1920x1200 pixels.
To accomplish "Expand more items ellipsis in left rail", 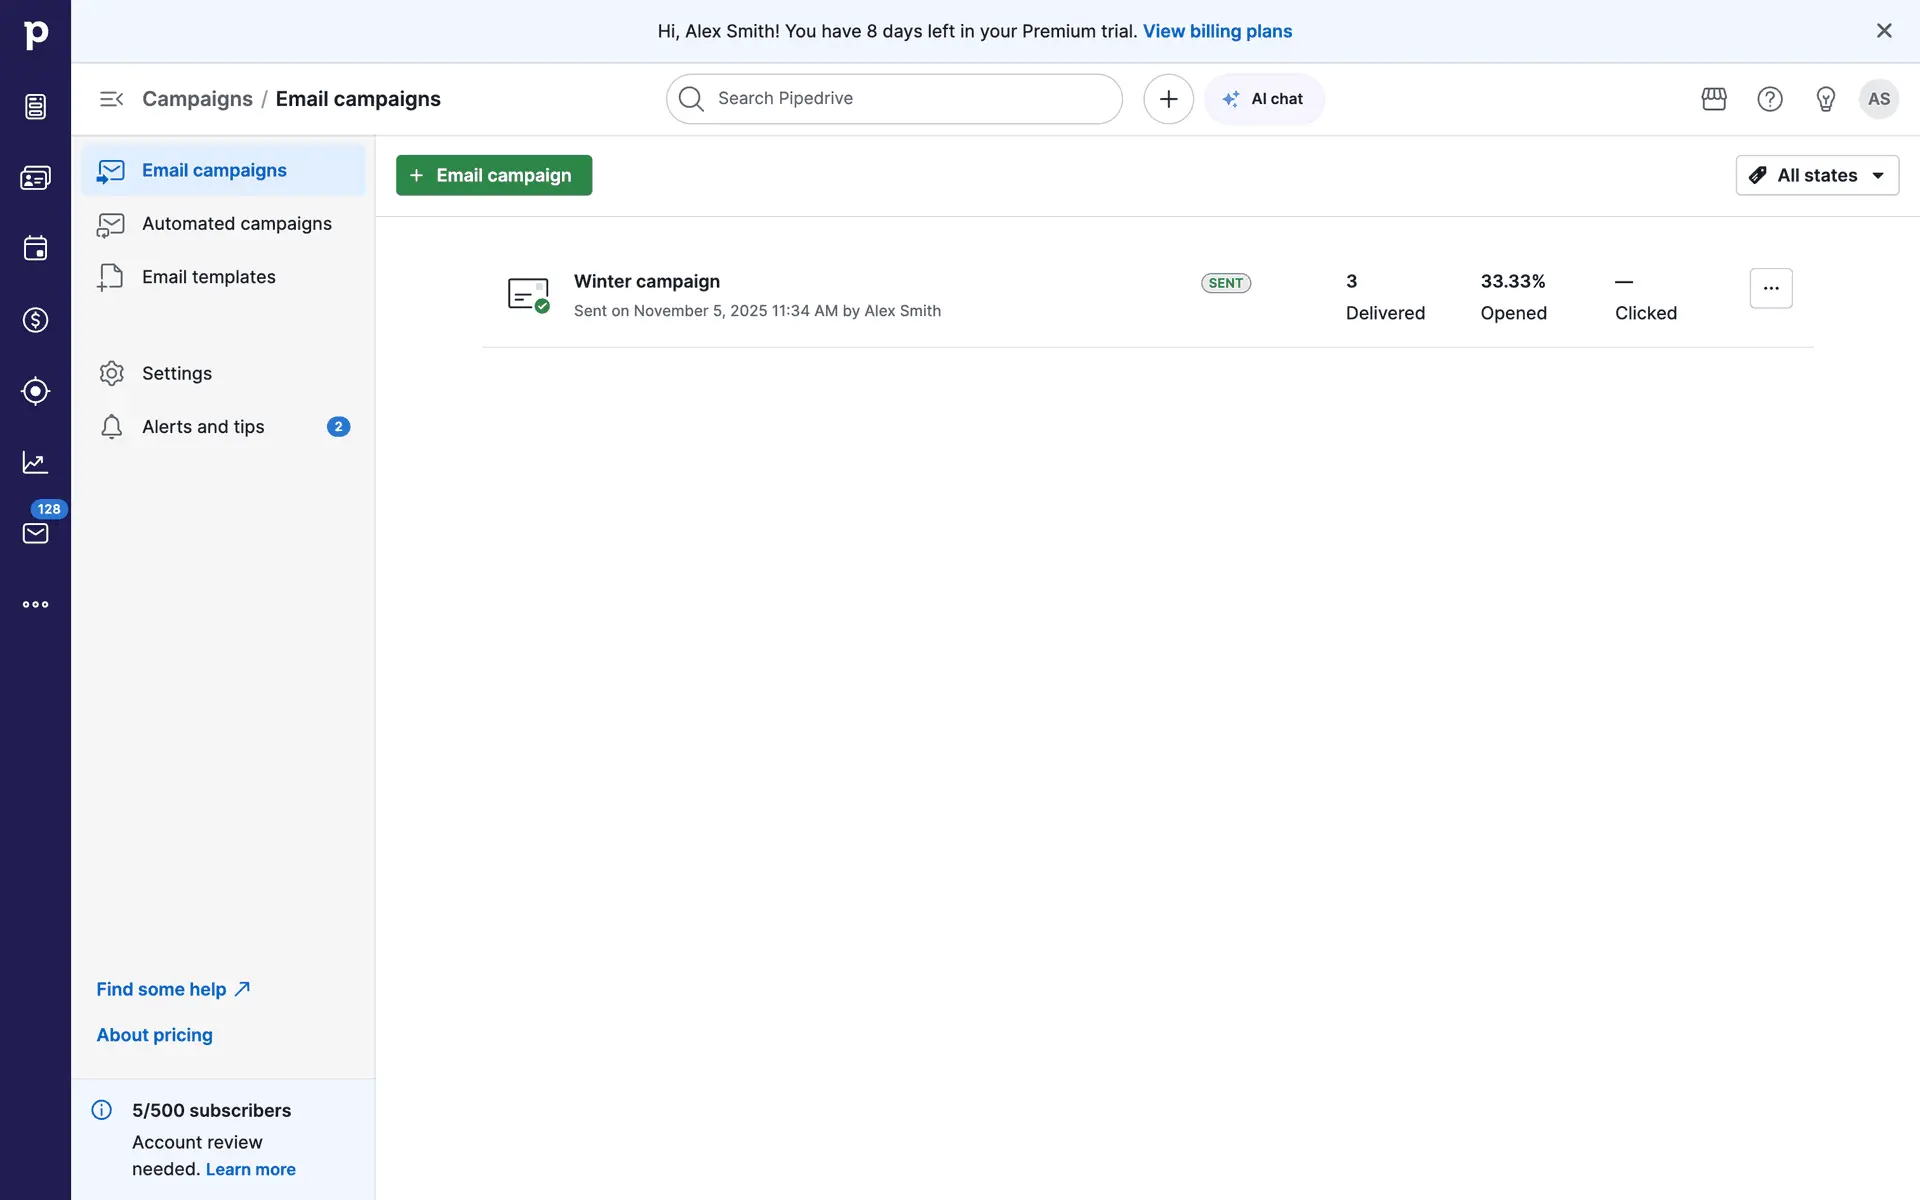I will click(x=35, y=604).
